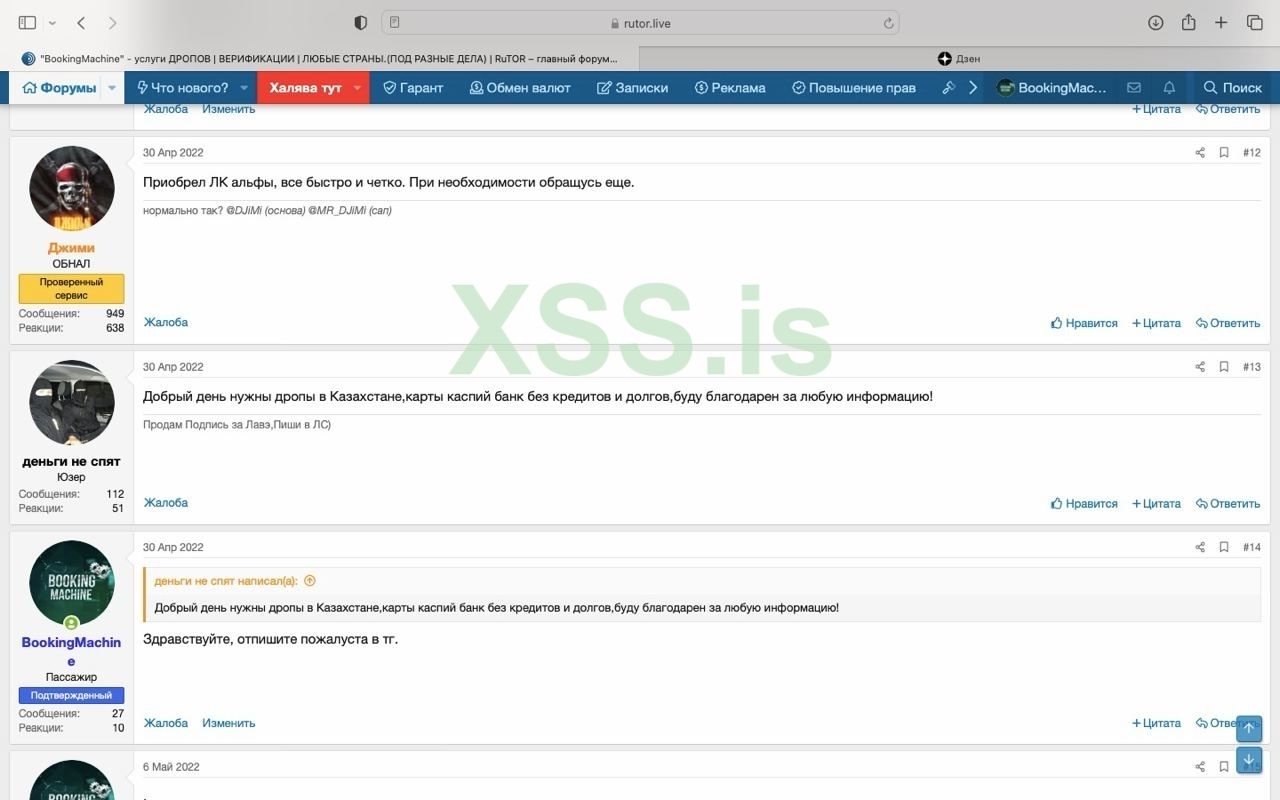1280x800 pixels.
Task: Reload the current page
Action: coord(888,23)
